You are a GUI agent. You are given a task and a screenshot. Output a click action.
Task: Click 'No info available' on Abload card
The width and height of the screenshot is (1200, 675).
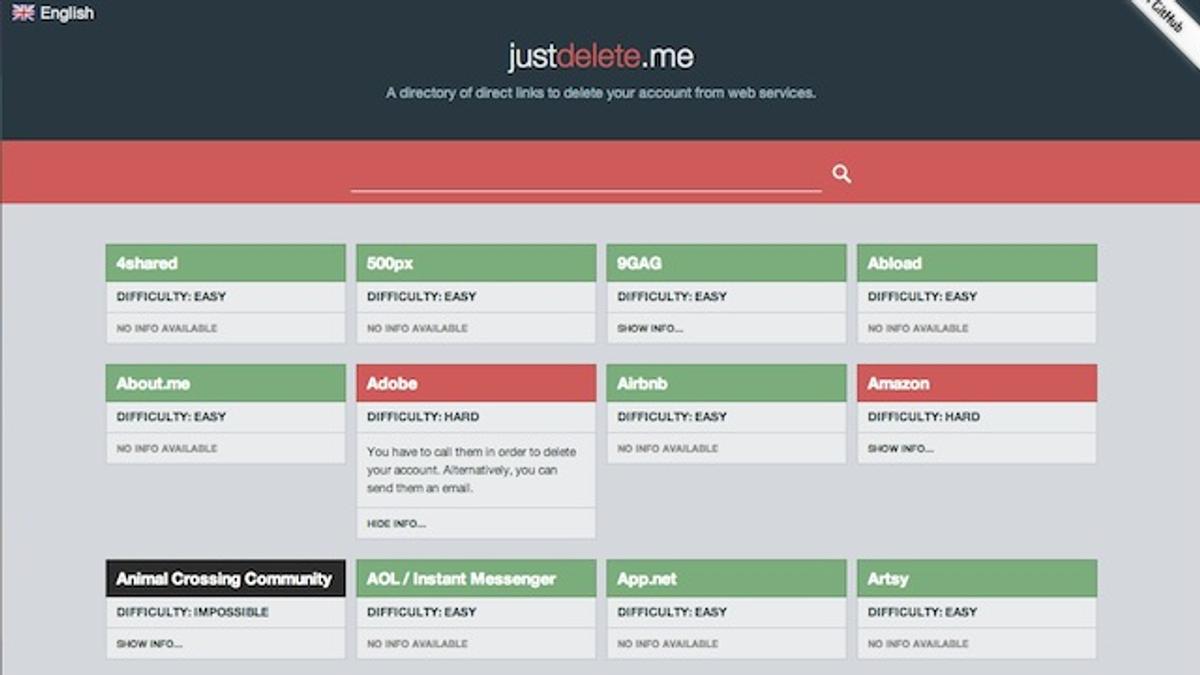[918, 328]
